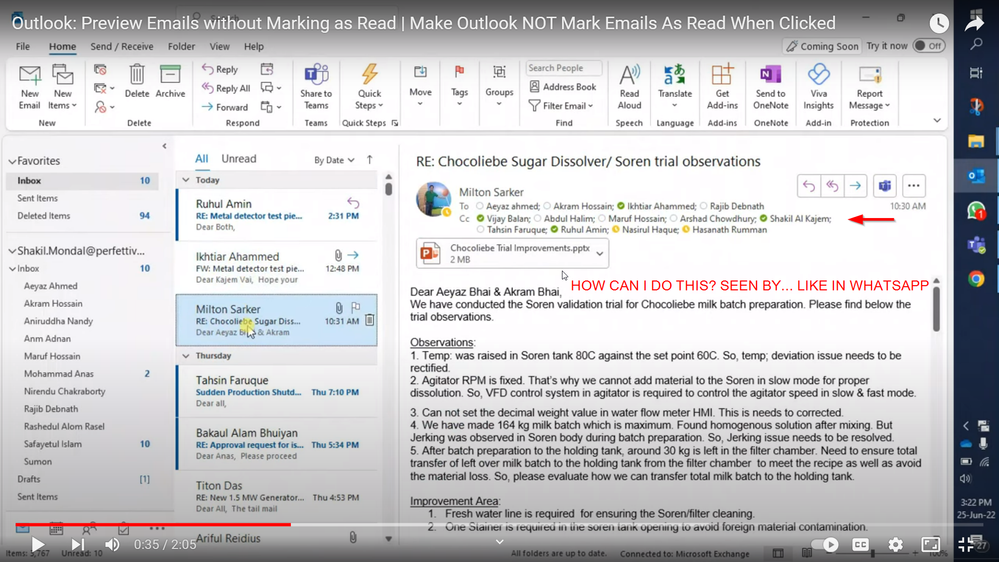Collapse the Today message group

tap(186, 180)
